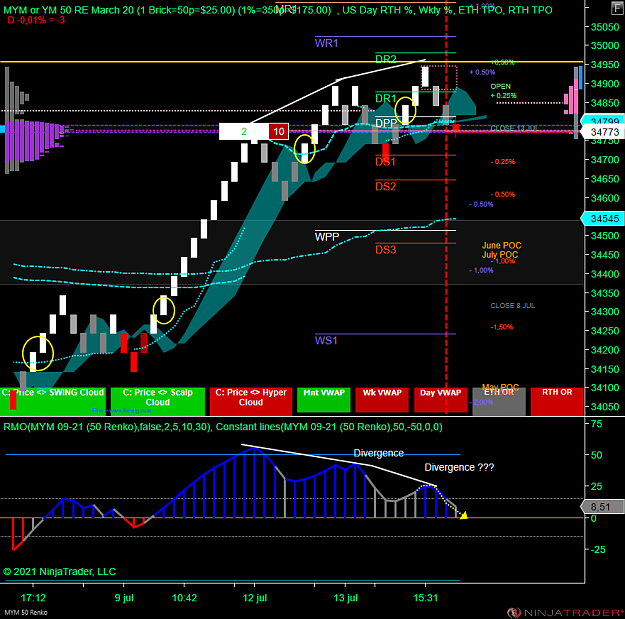This screenshot has height=619, width=625.
Task: Click the green '+ 0.25%' label
Action: (x=503, y=95)
